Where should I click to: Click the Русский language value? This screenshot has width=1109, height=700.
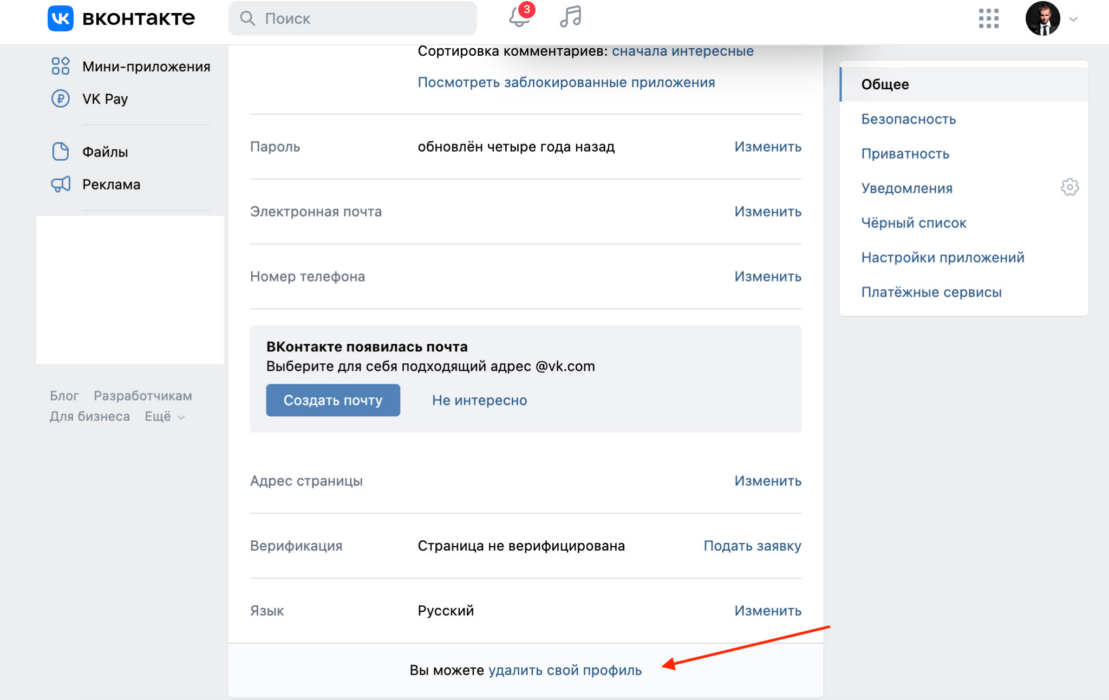pos(446,610)
